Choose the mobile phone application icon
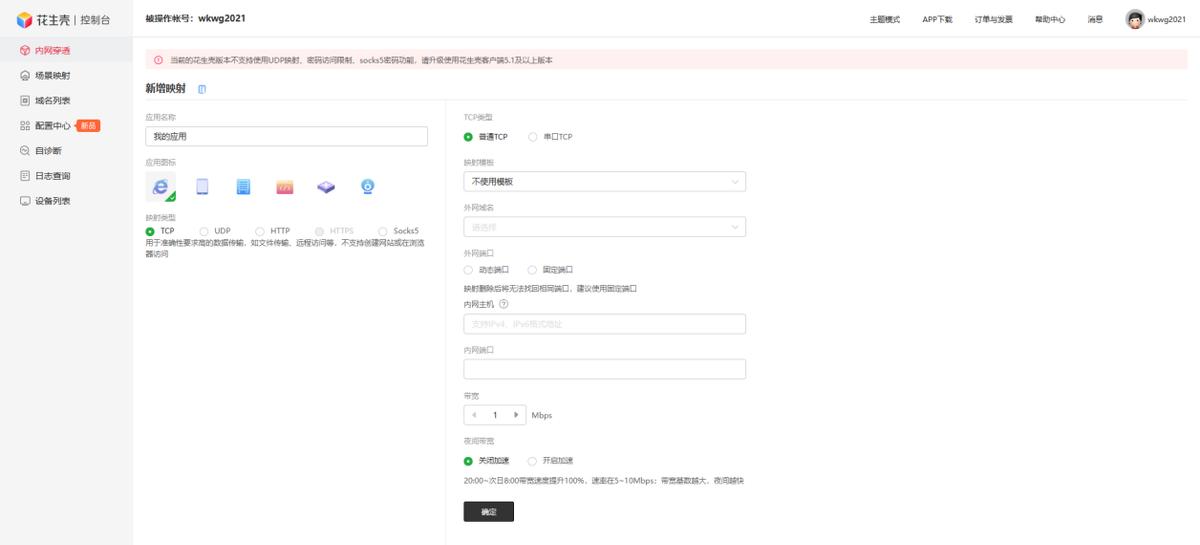 click(202, 186)
